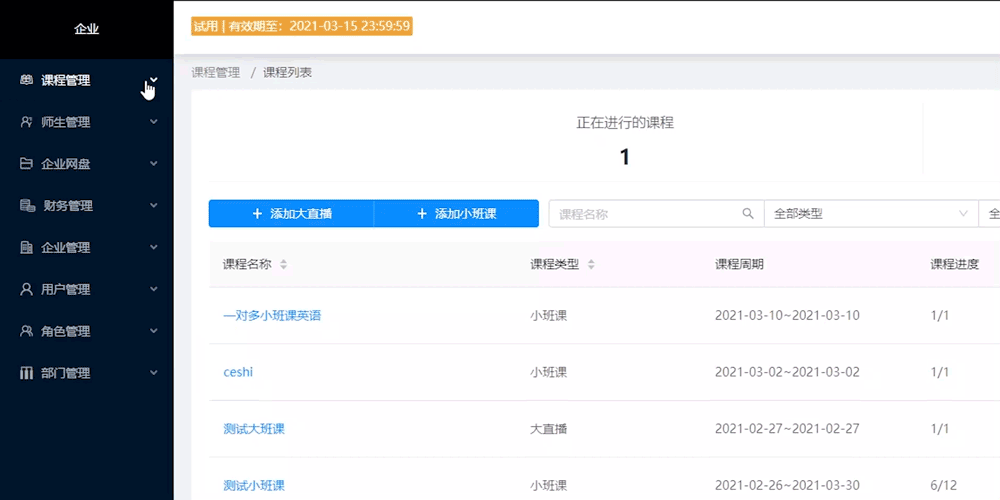
Task: Click the 部门管理 department icon
Action: click(x=26, y=373)
